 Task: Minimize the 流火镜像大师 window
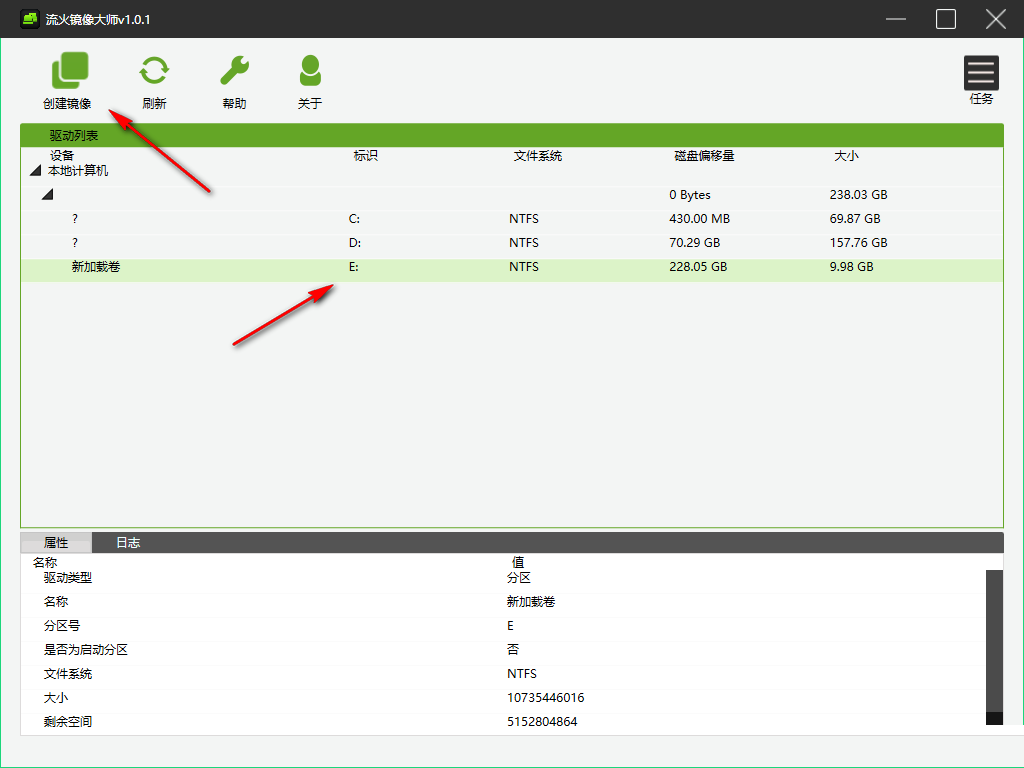(896, 19)
